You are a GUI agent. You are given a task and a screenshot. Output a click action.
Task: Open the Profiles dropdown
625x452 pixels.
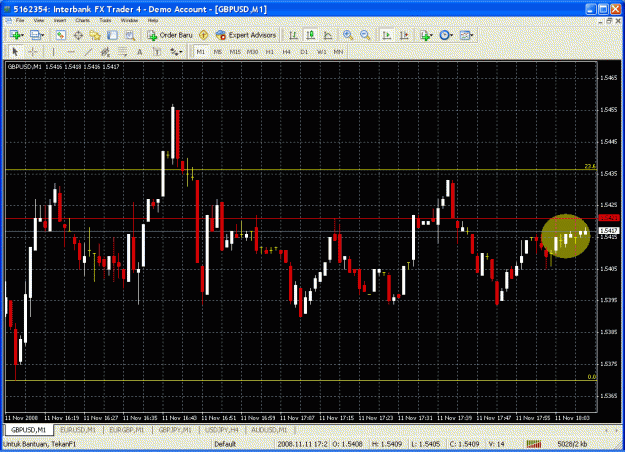pyautogui.click(x=37, y=35)
